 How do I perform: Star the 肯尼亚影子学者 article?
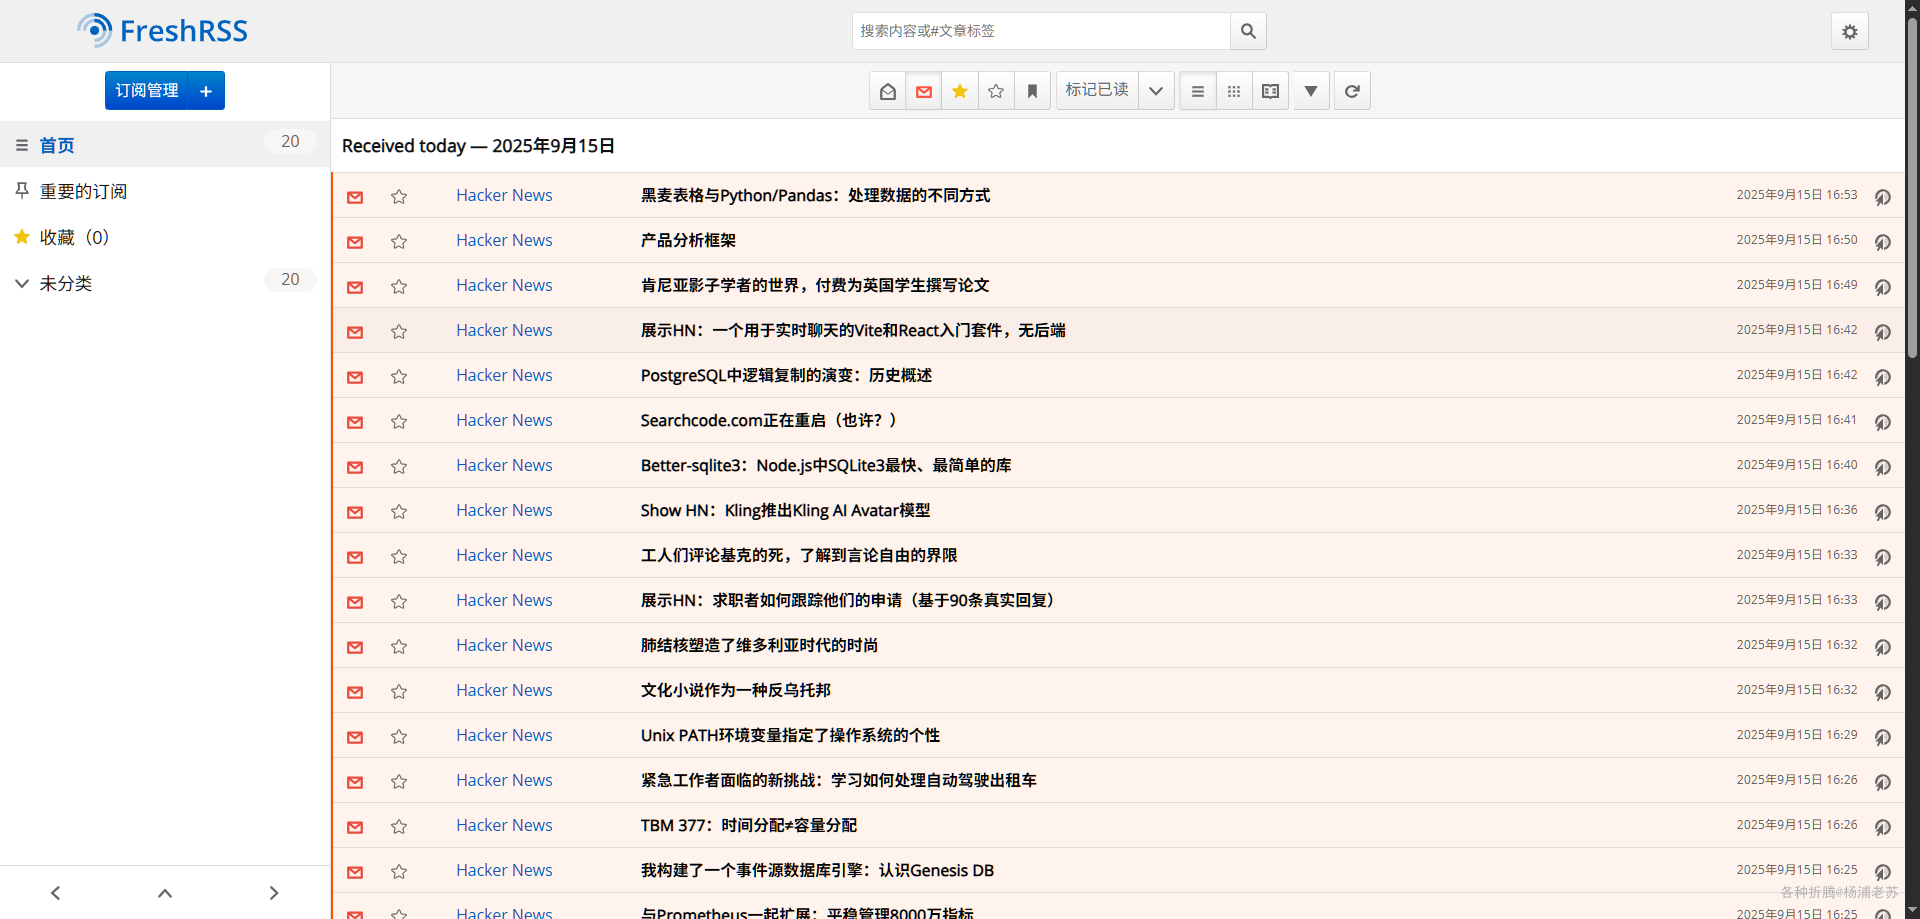coord(399,286)
